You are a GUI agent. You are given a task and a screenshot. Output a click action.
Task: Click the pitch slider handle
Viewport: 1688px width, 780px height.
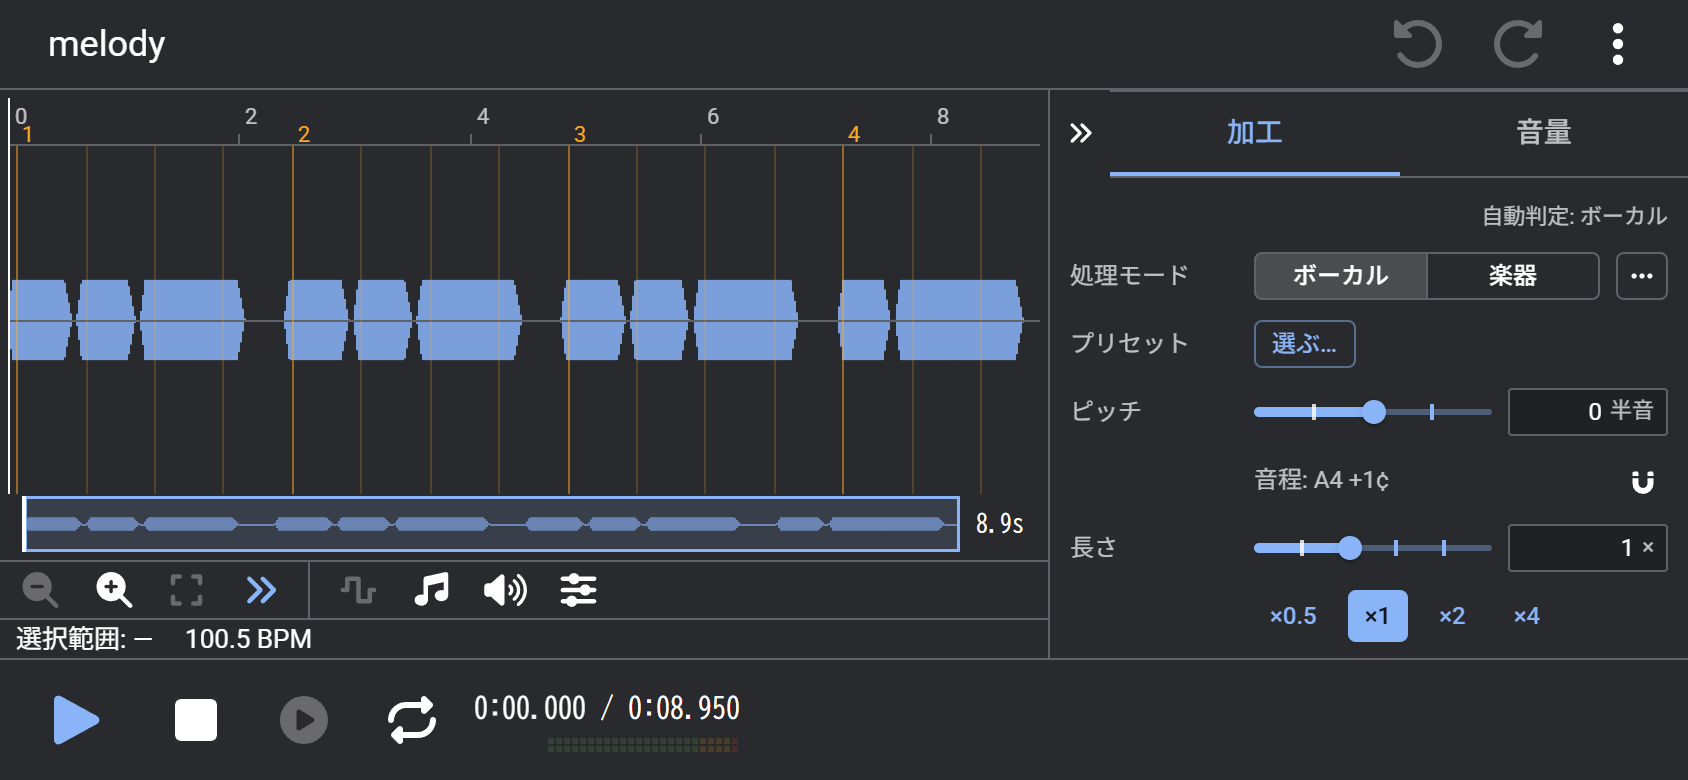1374,412
